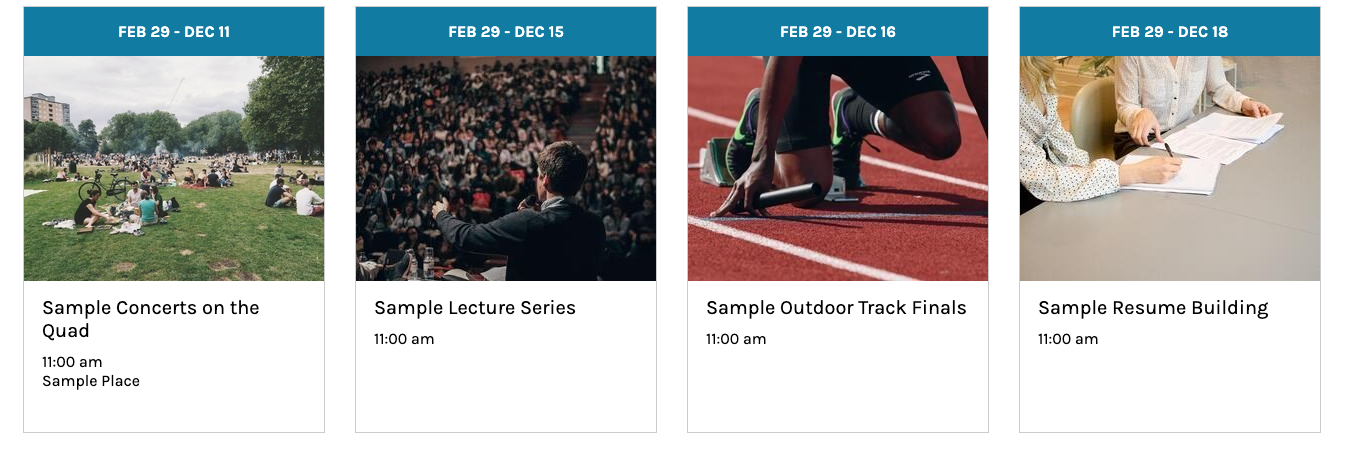Viewport: 1364px width, 463px height.
Task: Open the lecture hall audience photo
Action: (506, 168)
